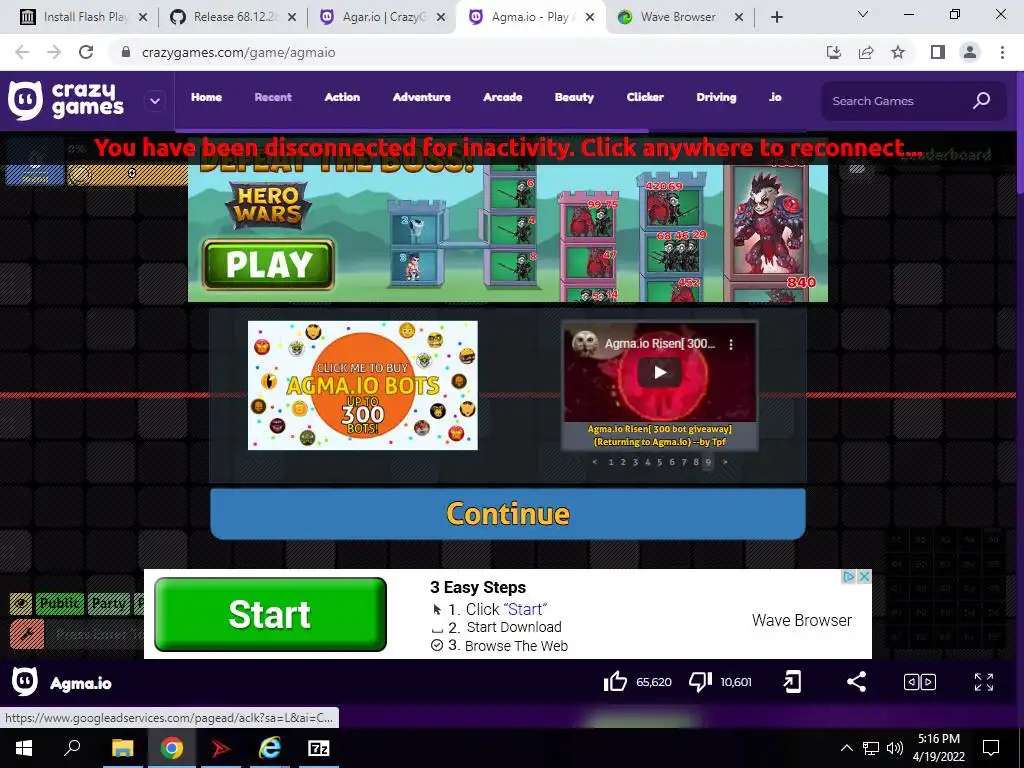Go to previous video with left arrow

click(x=594, y=462)
